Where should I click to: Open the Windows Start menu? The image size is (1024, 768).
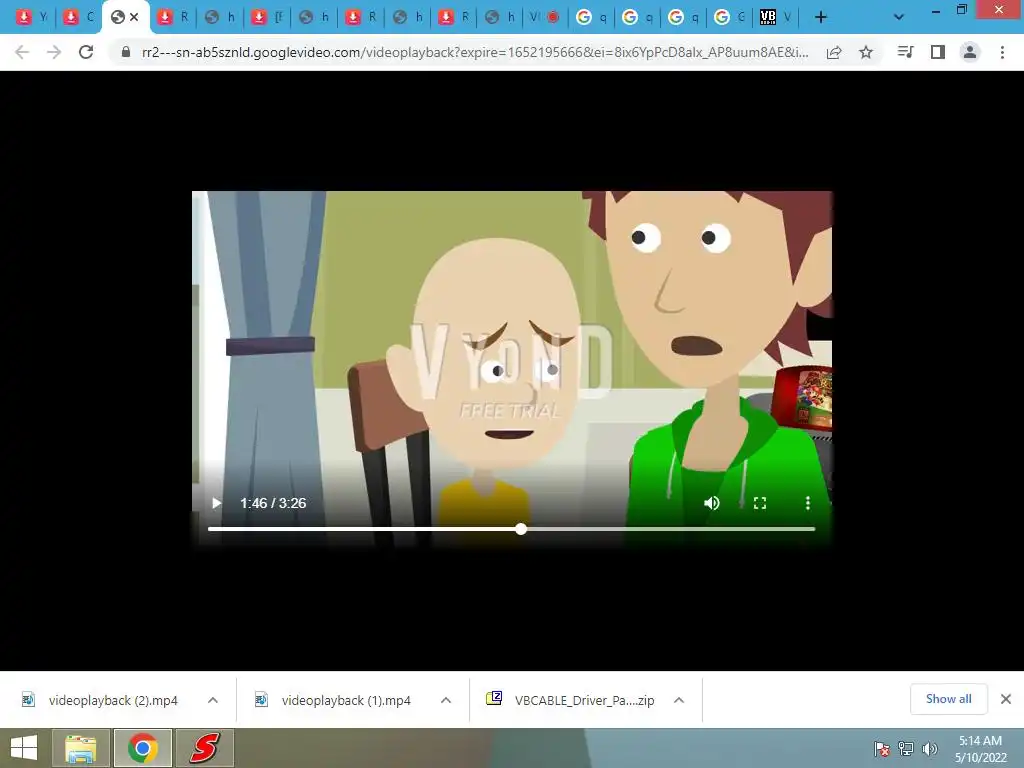coord(24,748)
